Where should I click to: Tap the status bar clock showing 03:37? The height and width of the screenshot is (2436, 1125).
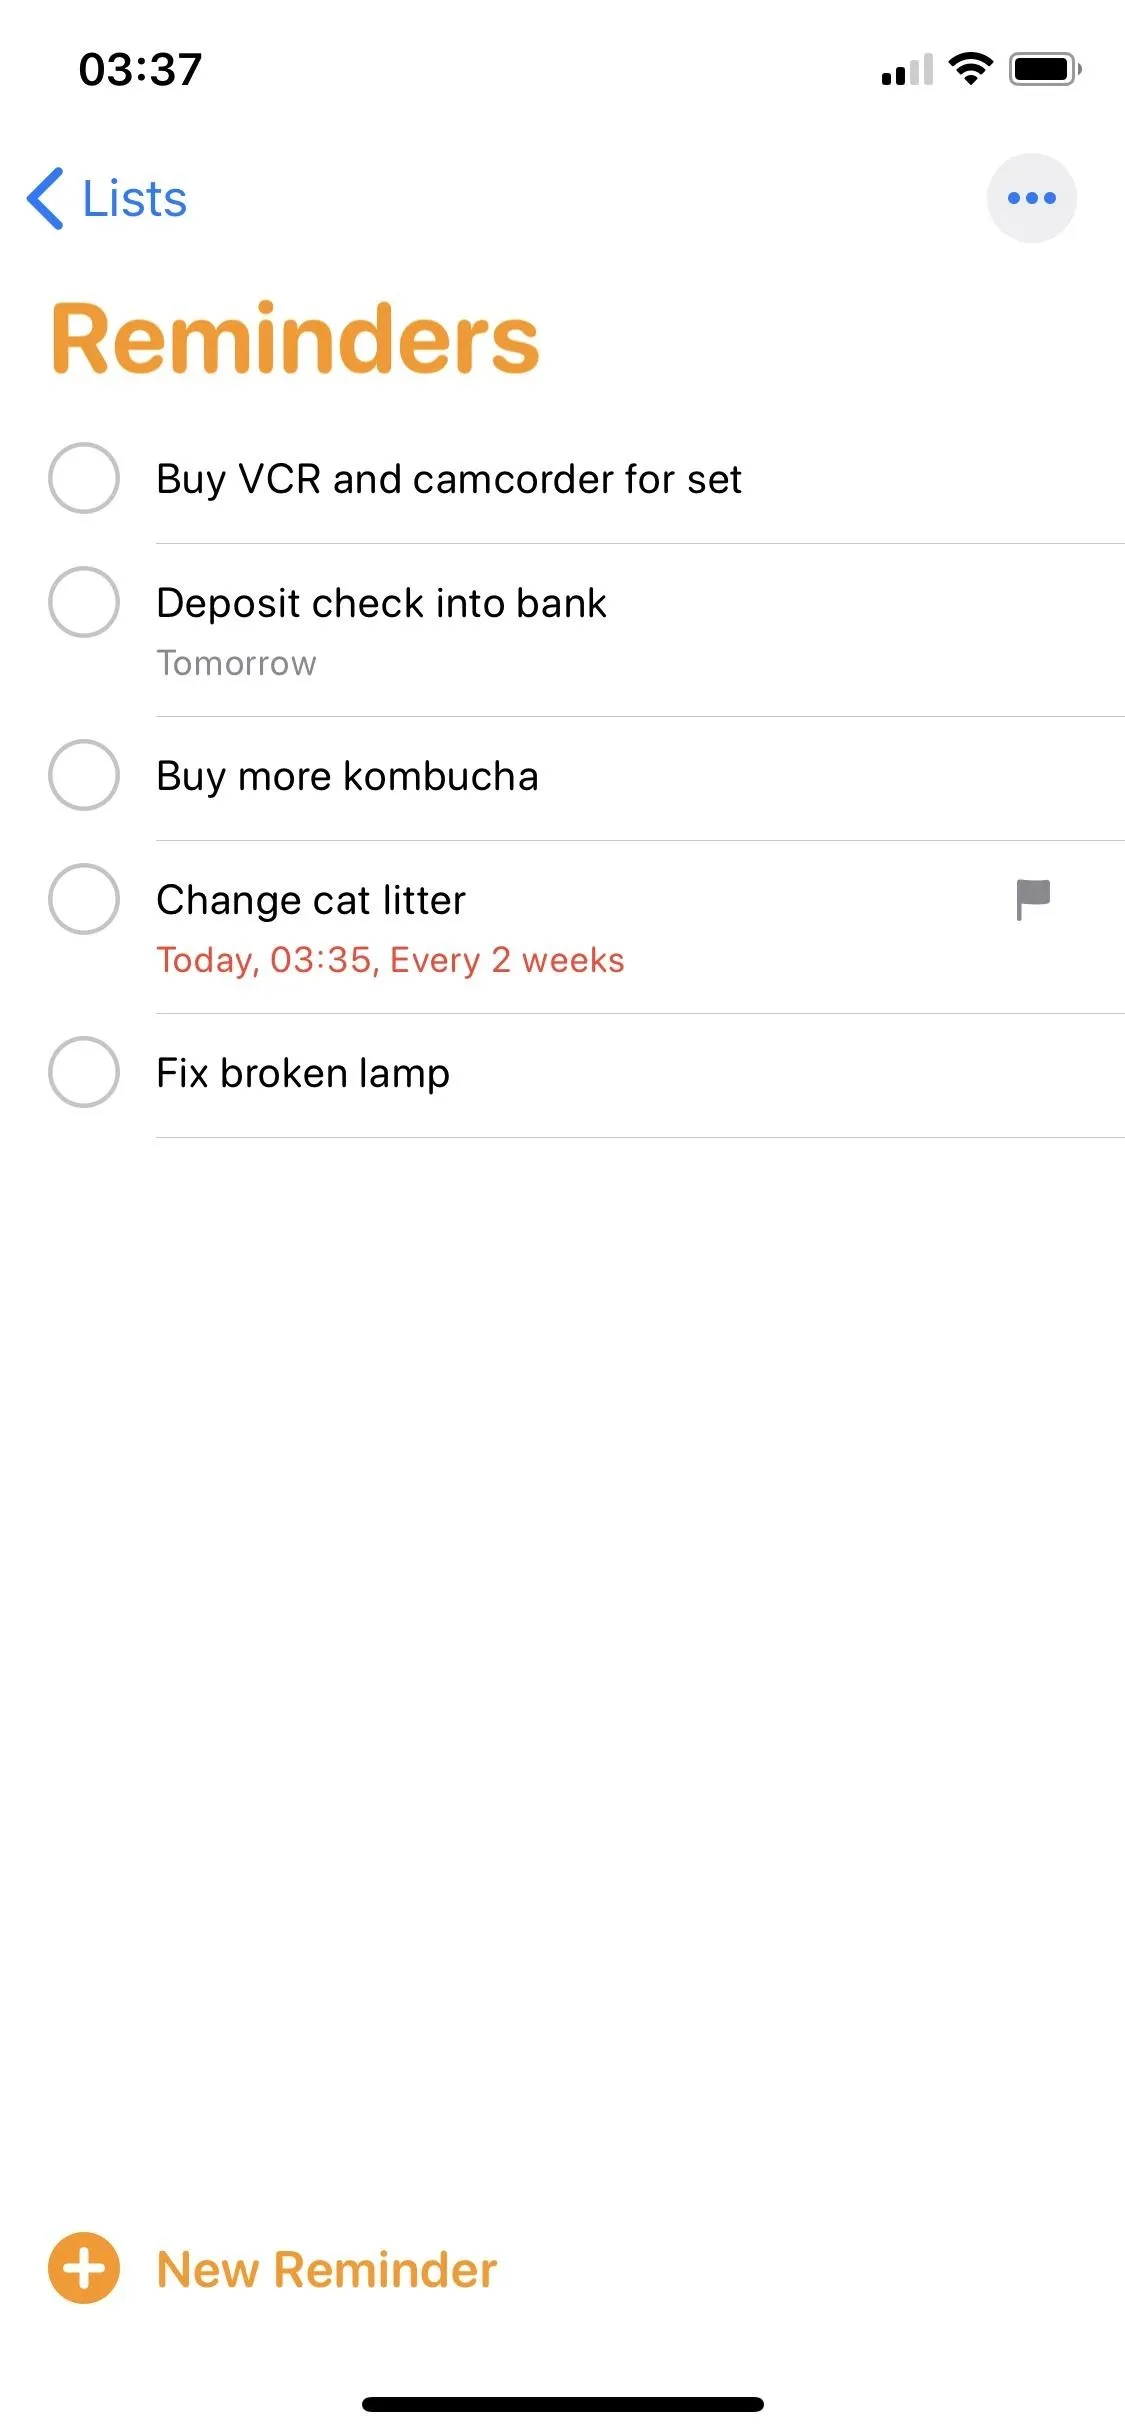(141, 69)
